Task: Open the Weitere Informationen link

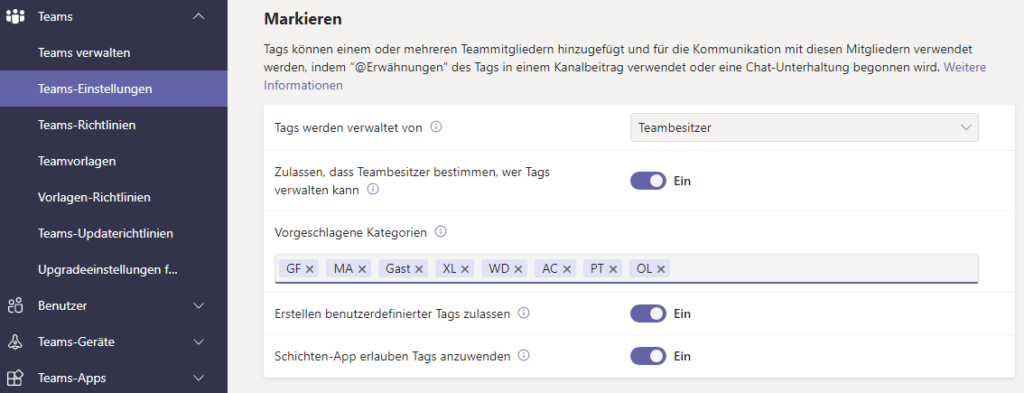Action: pyautogui.click(x=625, y=76)
